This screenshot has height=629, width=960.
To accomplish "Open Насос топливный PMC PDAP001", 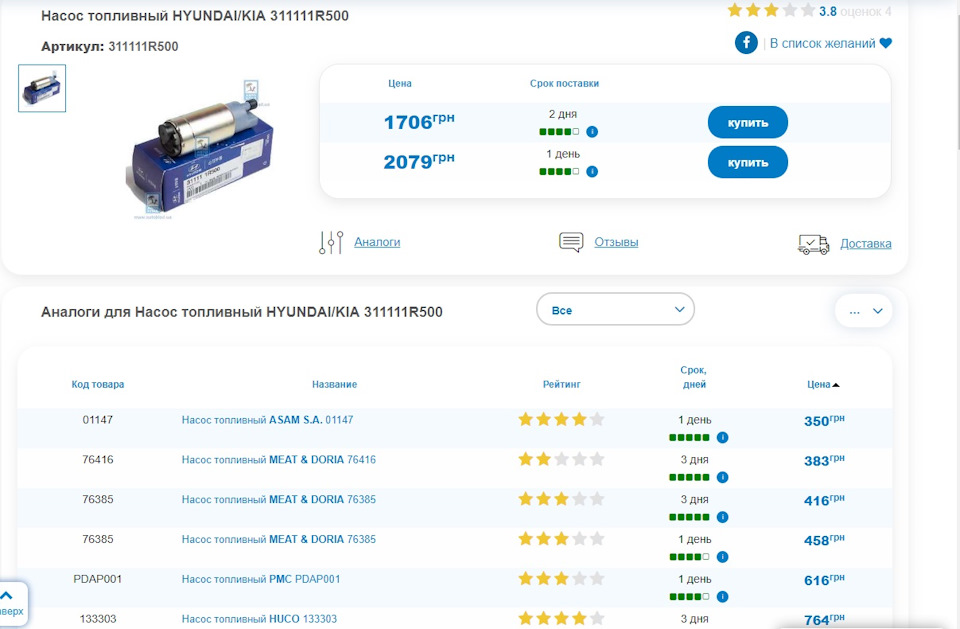I will point(261,579).
